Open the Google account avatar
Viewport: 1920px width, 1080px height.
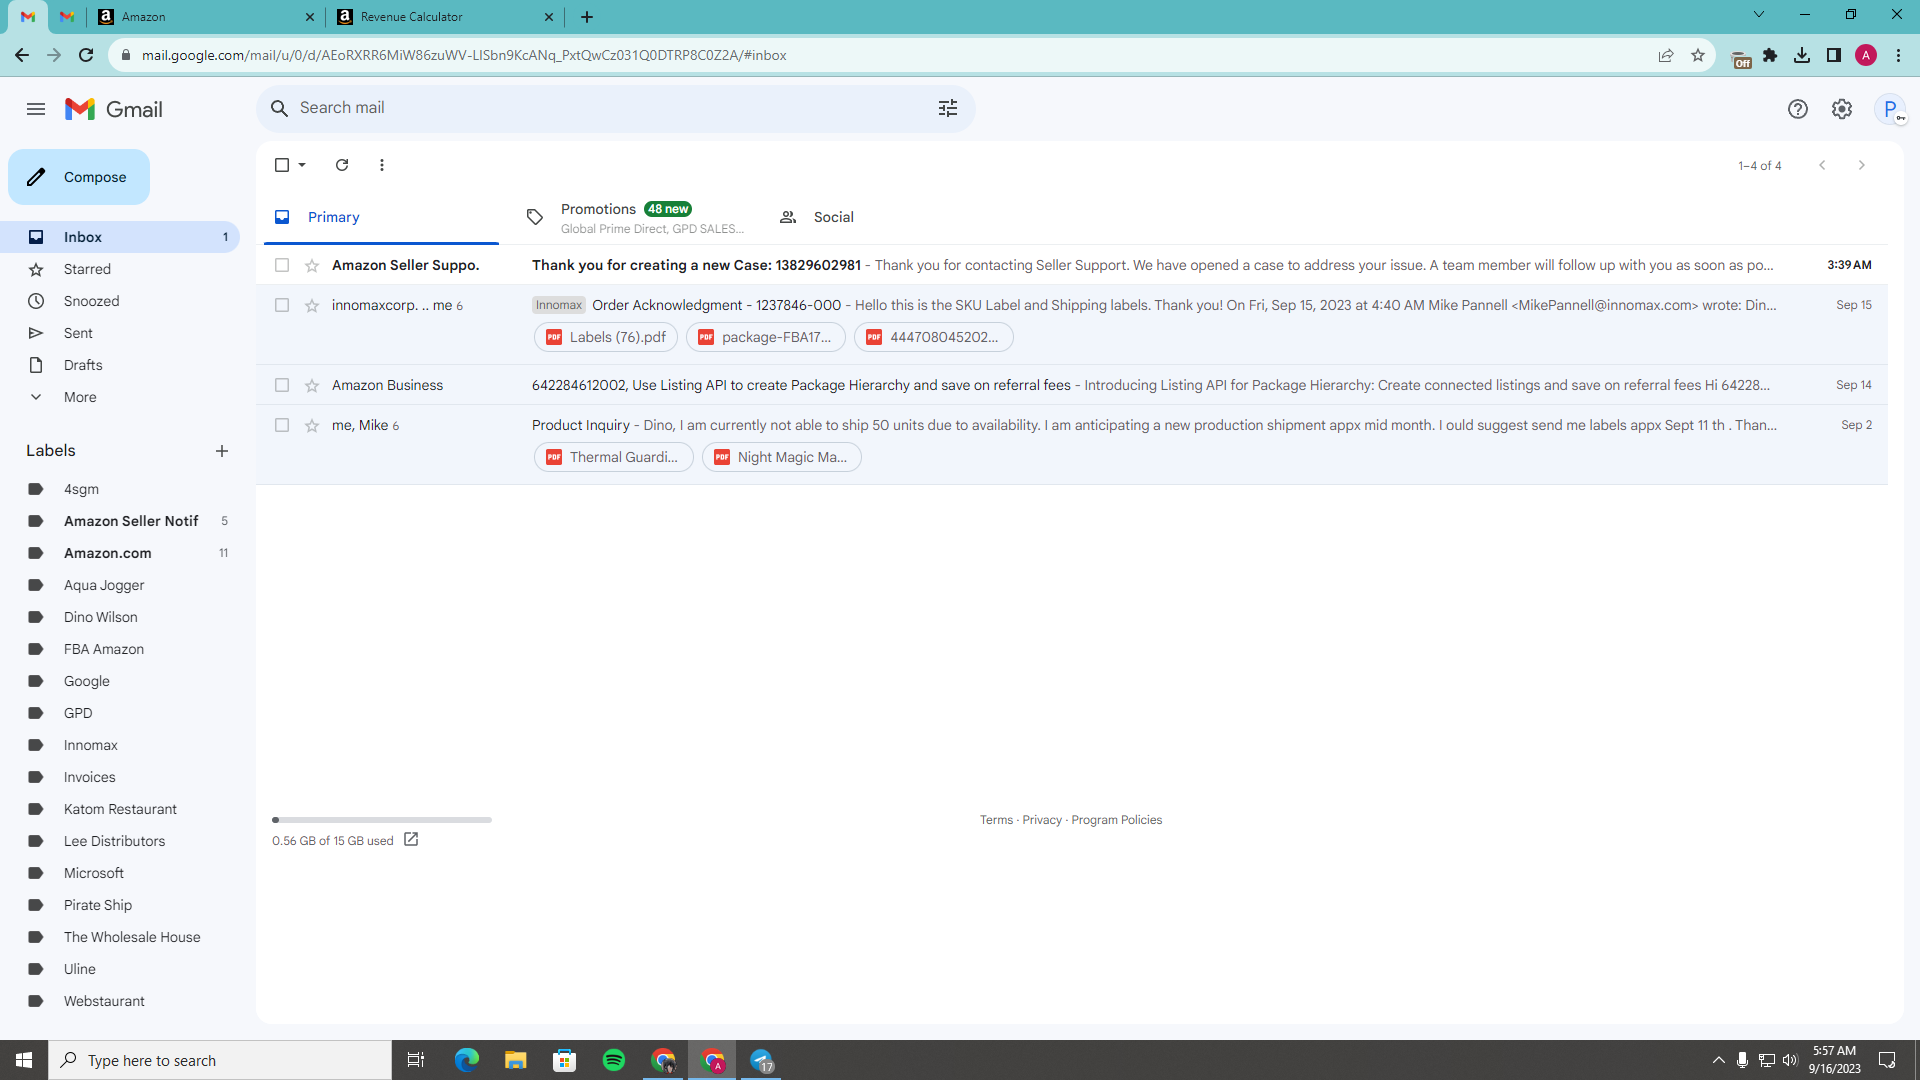1890,109
